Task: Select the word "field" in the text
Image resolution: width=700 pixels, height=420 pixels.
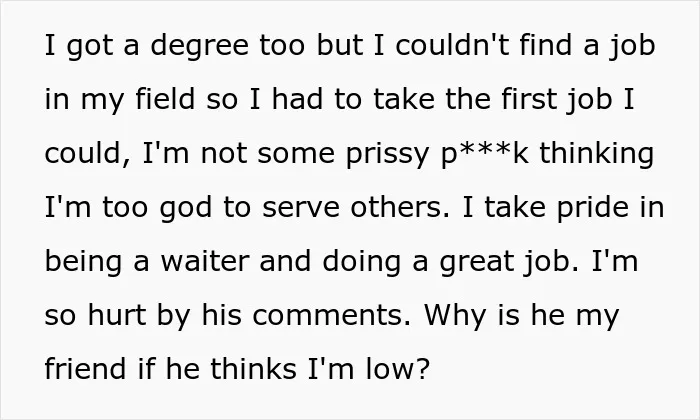Action: tap(165, 99)
